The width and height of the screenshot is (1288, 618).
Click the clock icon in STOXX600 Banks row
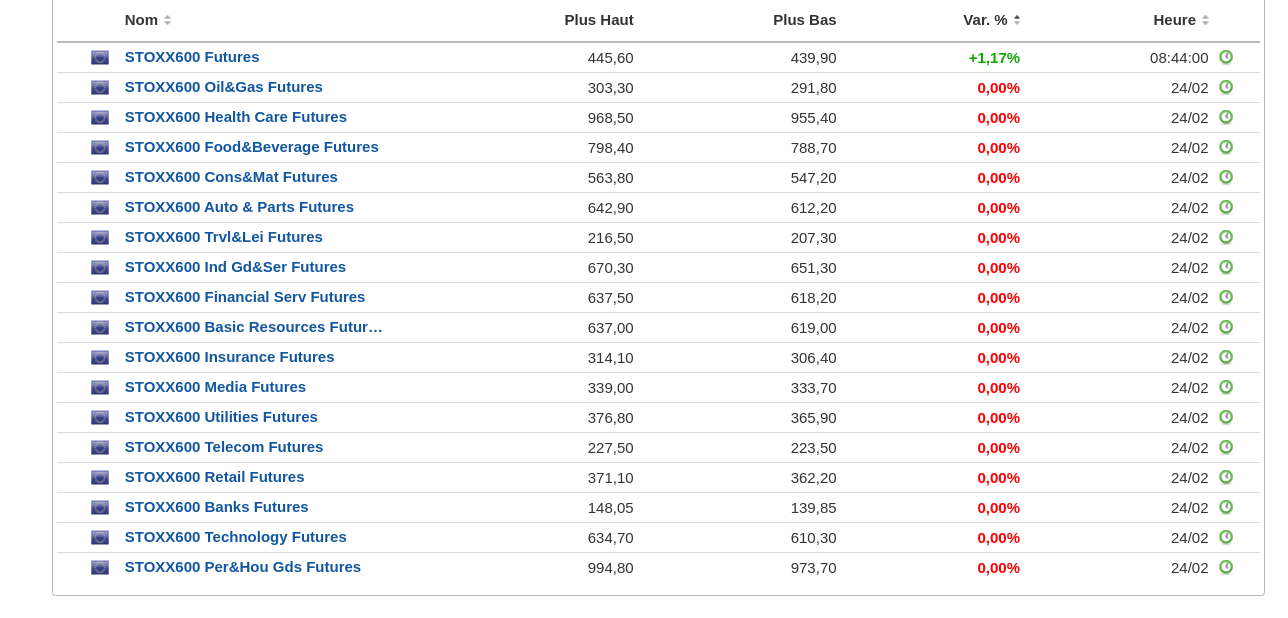click(1226, 507)
